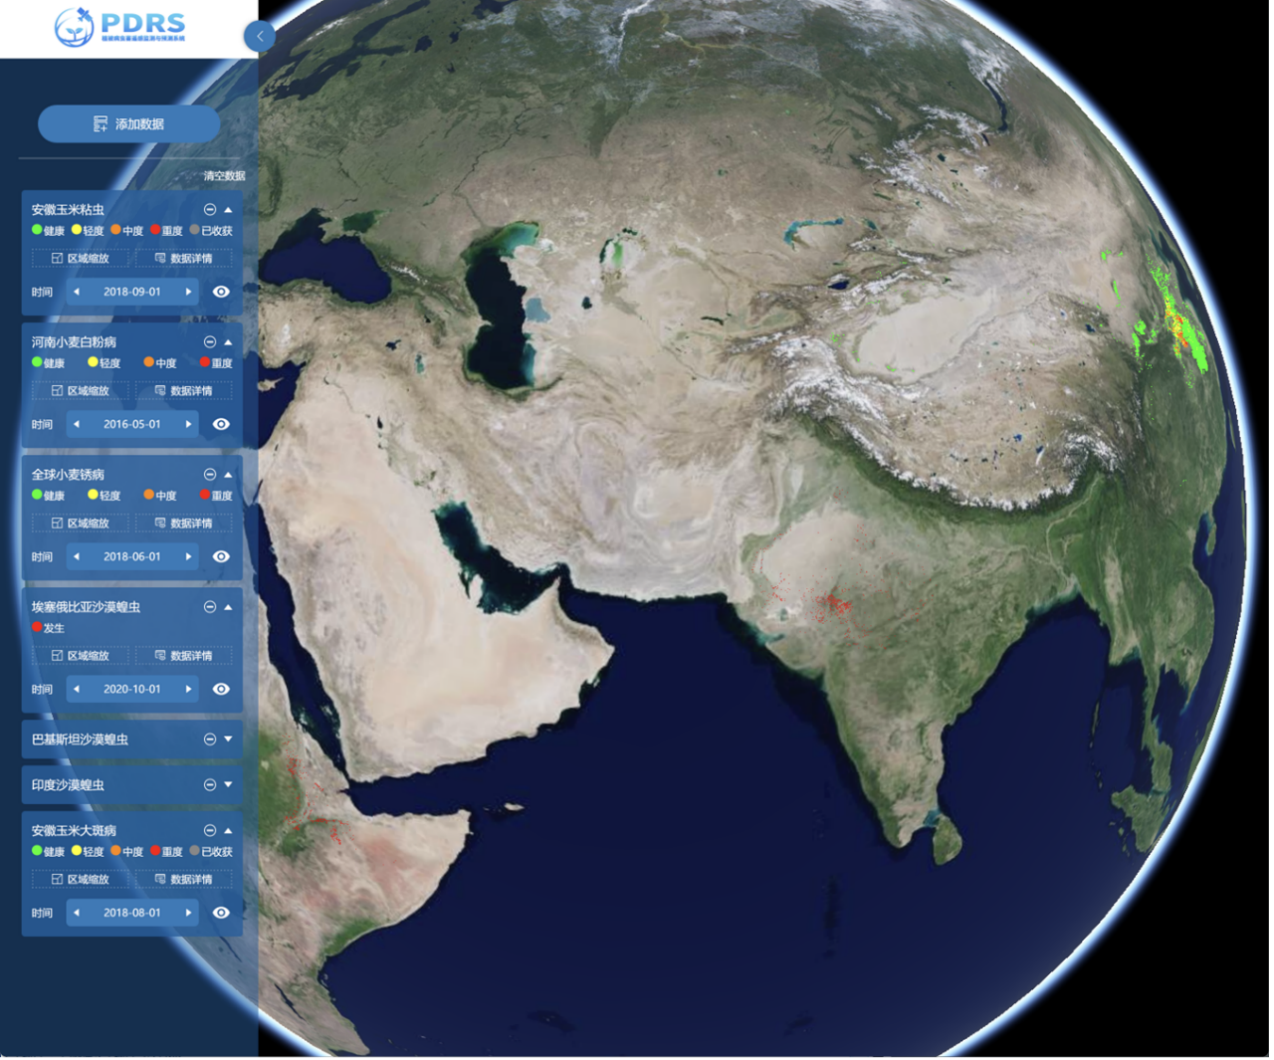Show the 安徽玉米大斑病 layer via eye icon
Viewport: 1274px width, 1060px height.
[221, 912]
